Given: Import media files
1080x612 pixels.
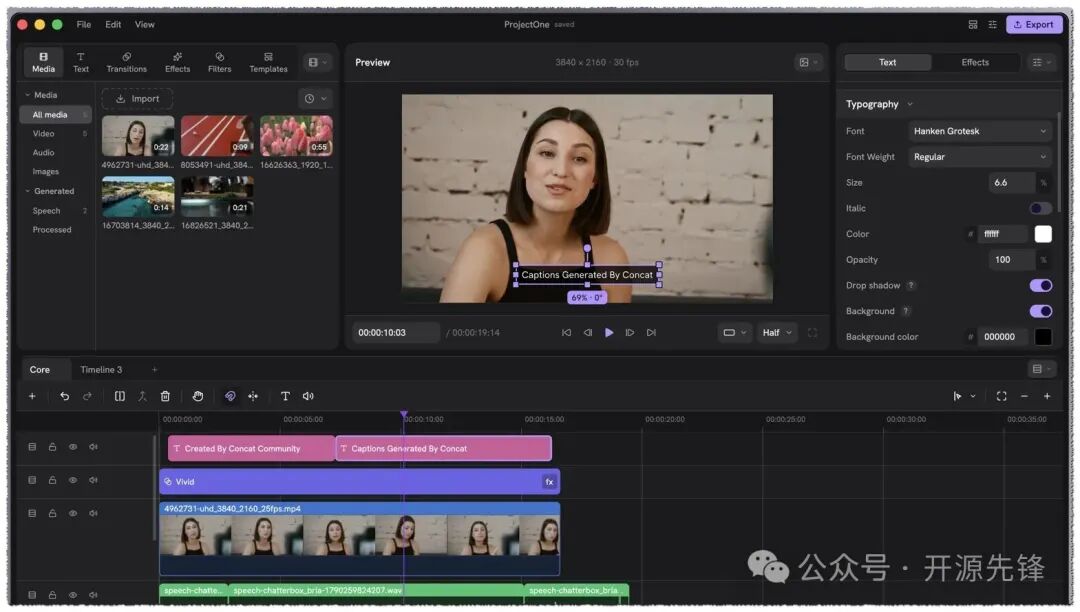Looking at the screenshot, I should tap(137, 99).
